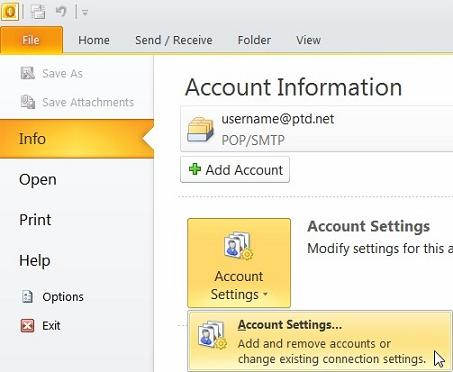Screen dimensions: 453x372
Task: Open the File tab
Action: [x=31, y=40]
